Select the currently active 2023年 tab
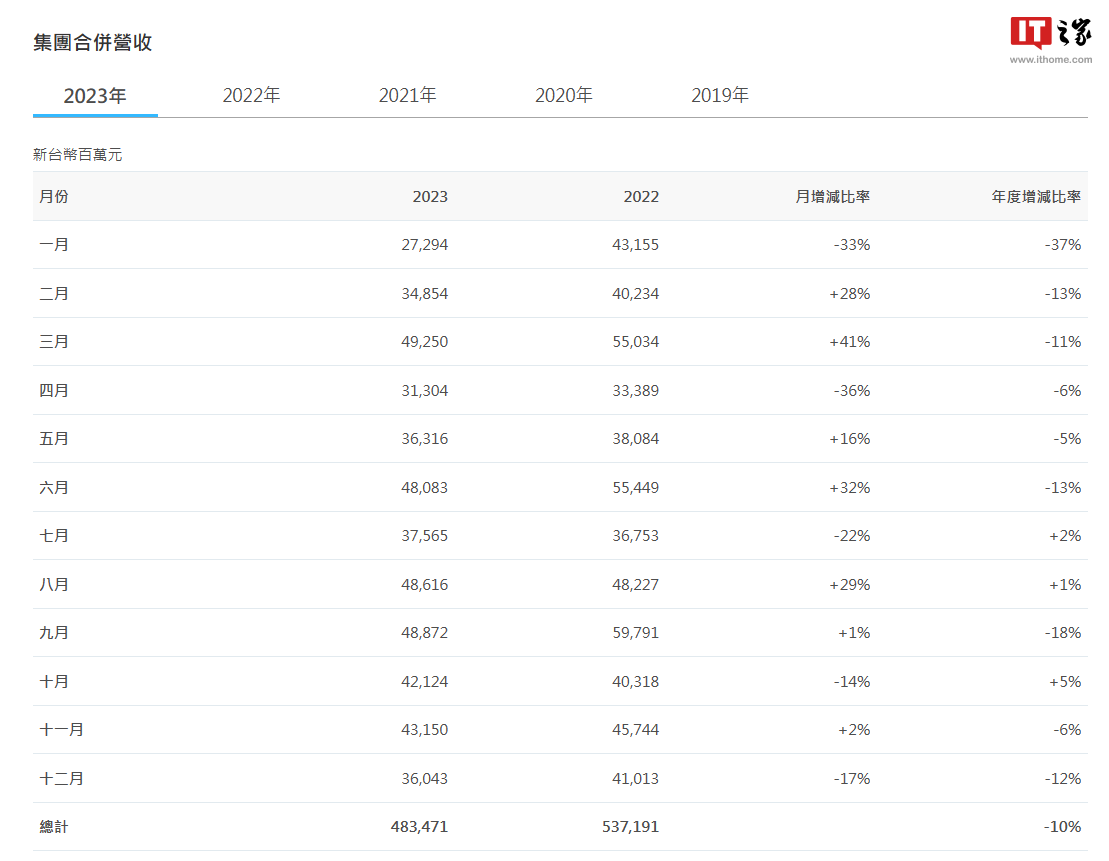 (95, 95)
